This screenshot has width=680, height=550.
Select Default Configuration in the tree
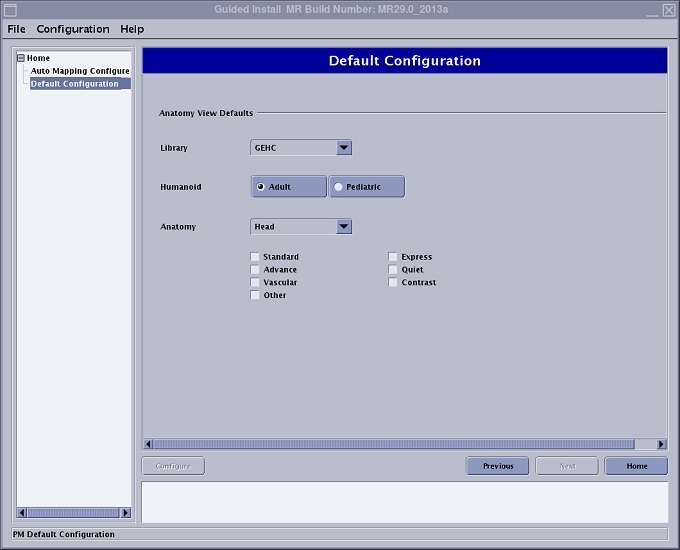tap(75, 84)
